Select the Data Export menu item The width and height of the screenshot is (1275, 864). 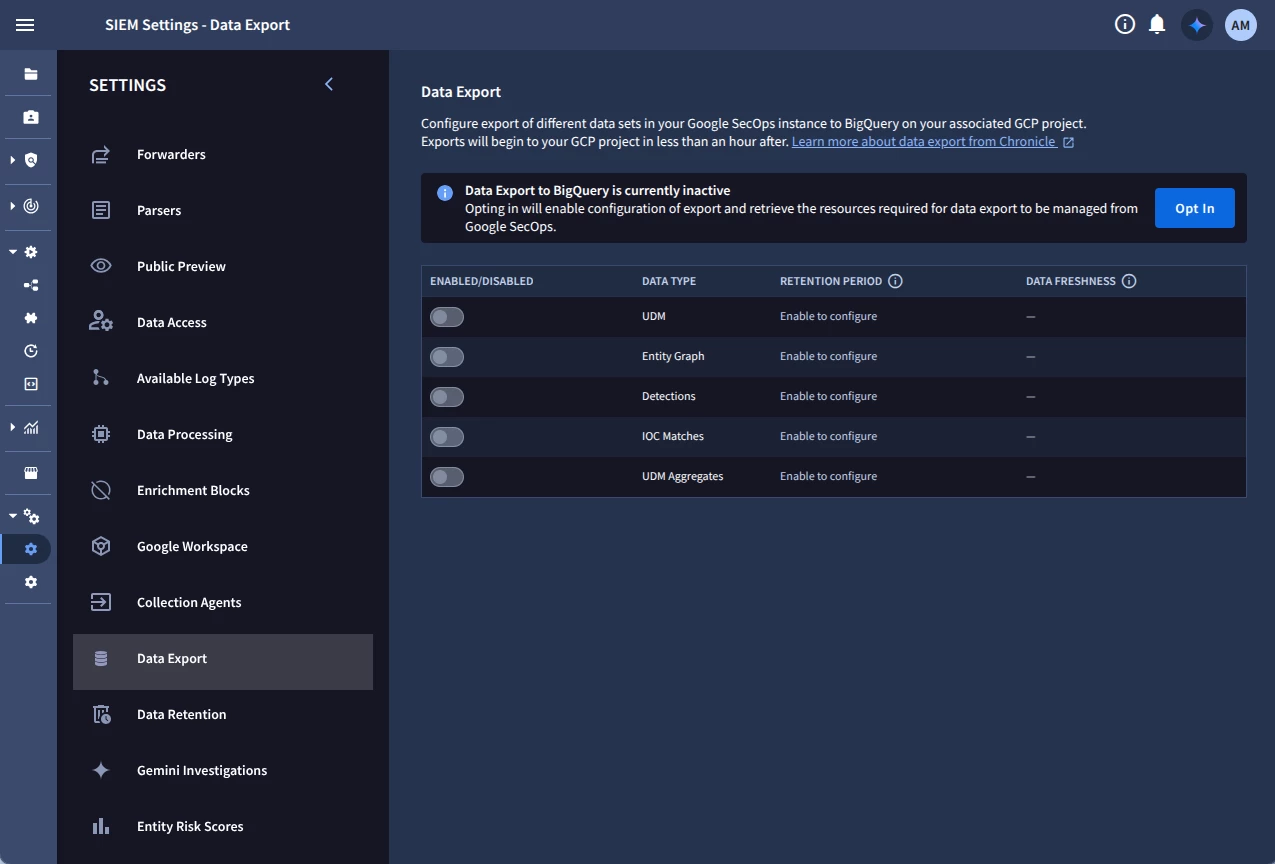click(223, 662)
